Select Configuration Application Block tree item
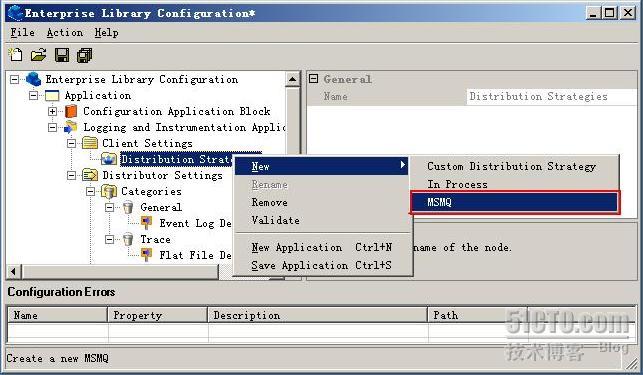Viewport: 643px width, 375px height. click(x=177, y=111)
